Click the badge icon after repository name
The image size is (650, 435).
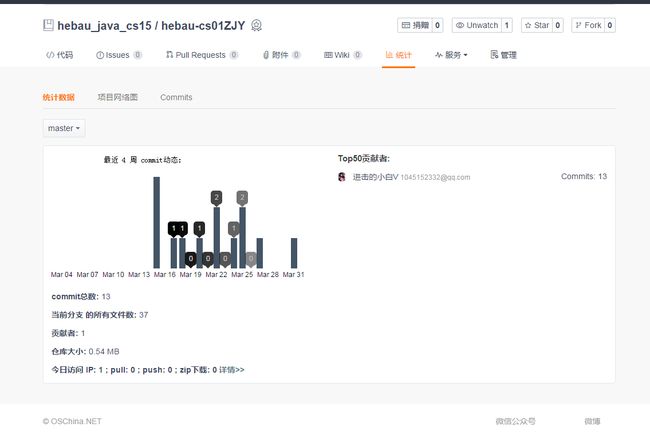[x=257, y=26]
